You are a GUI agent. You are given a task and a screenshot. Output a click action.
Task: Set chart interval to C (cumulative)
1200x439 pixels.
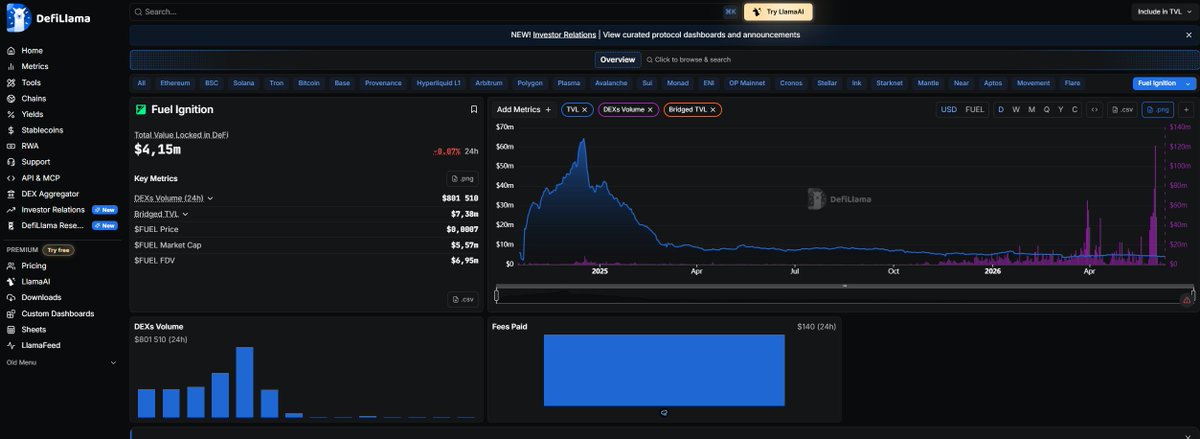[1075, 109]
